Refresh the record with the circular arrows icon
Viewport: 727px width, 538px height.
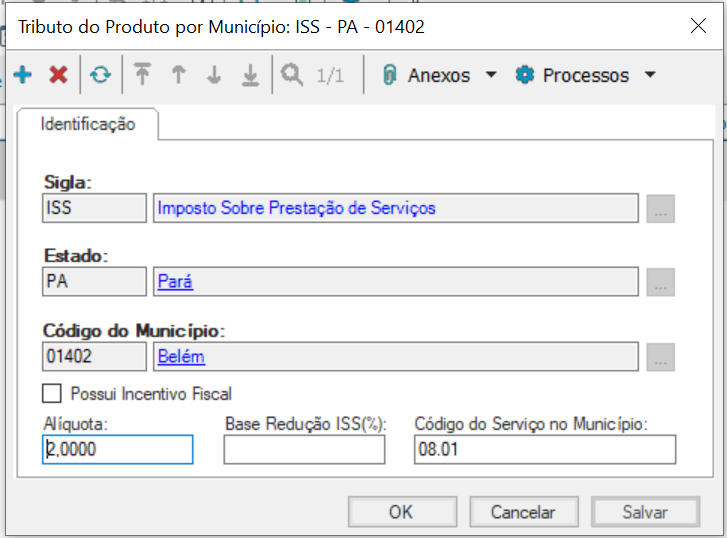click(x=101, y=75)
